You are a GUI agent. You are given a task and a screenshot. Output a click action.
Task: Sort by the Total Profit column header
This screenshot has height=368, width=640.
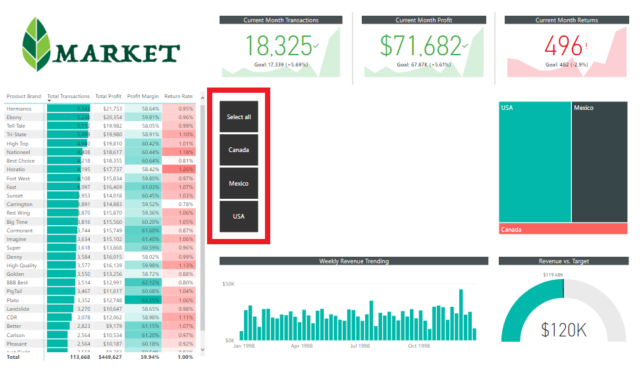[x=108, y=96]
